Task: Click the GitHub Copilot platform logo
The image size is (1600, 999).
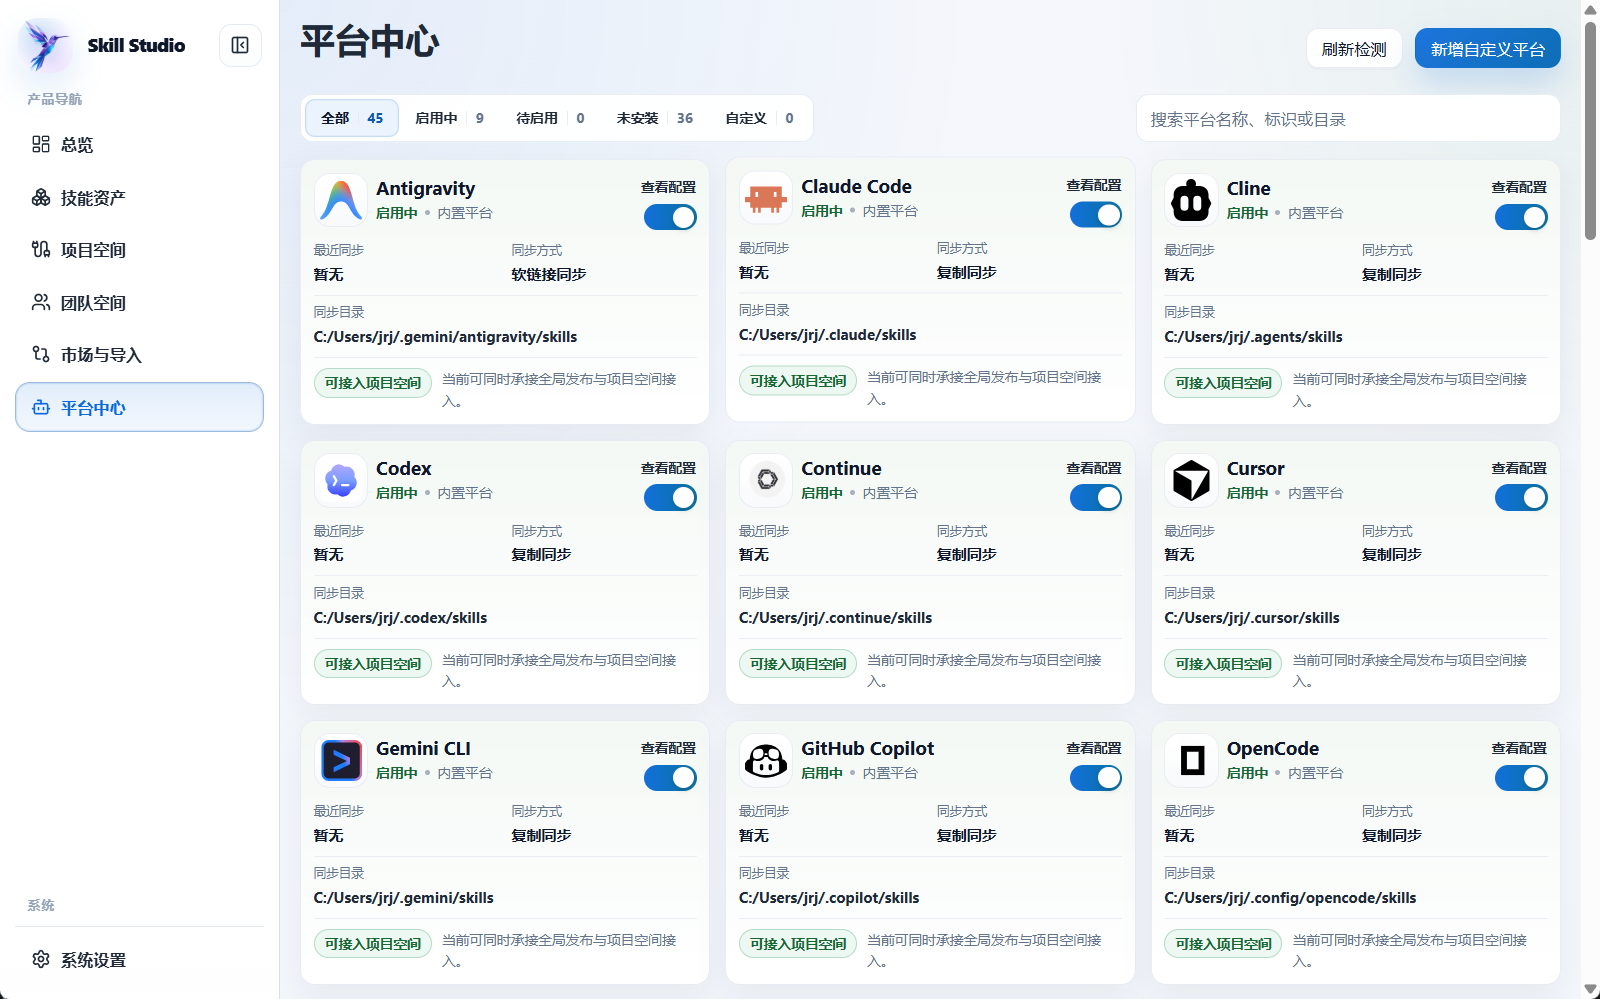Action: click(765, 760)
